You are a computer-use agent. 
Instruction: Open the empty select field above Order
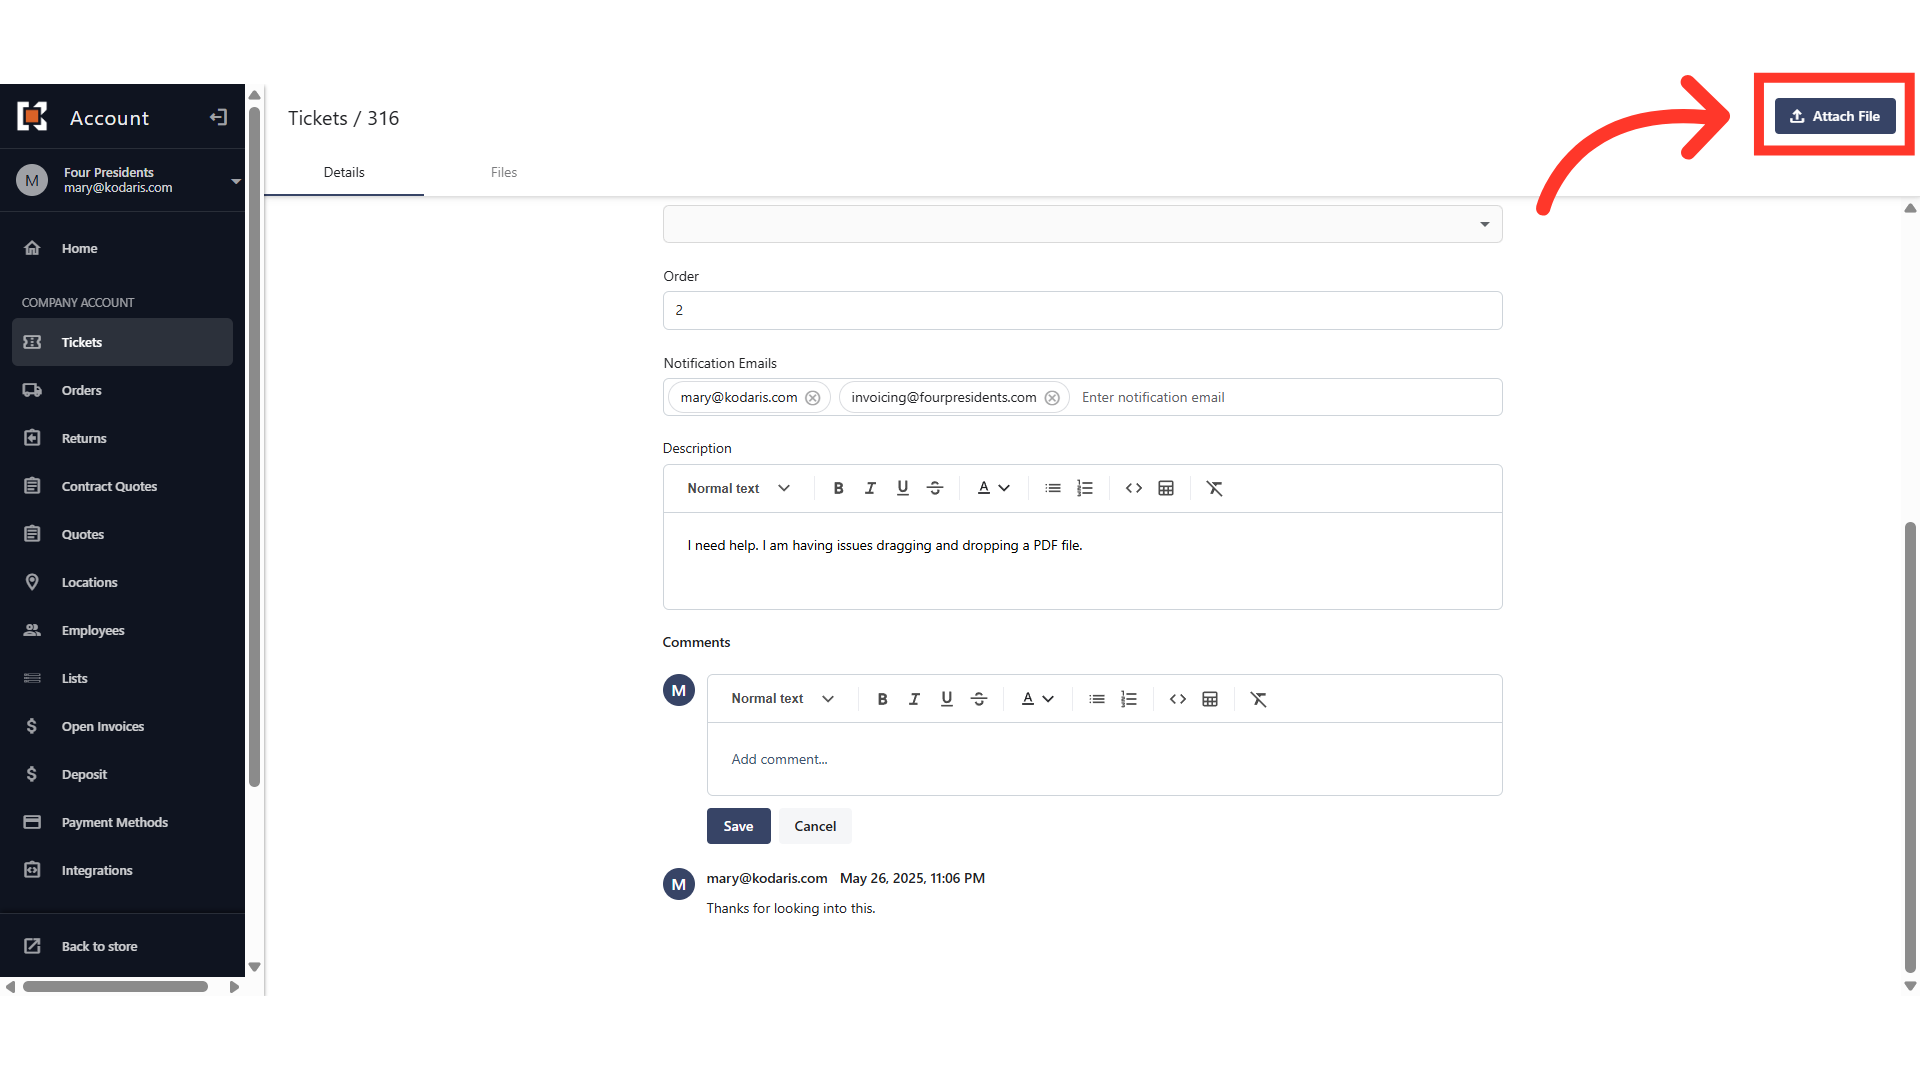pos(1082,224)
